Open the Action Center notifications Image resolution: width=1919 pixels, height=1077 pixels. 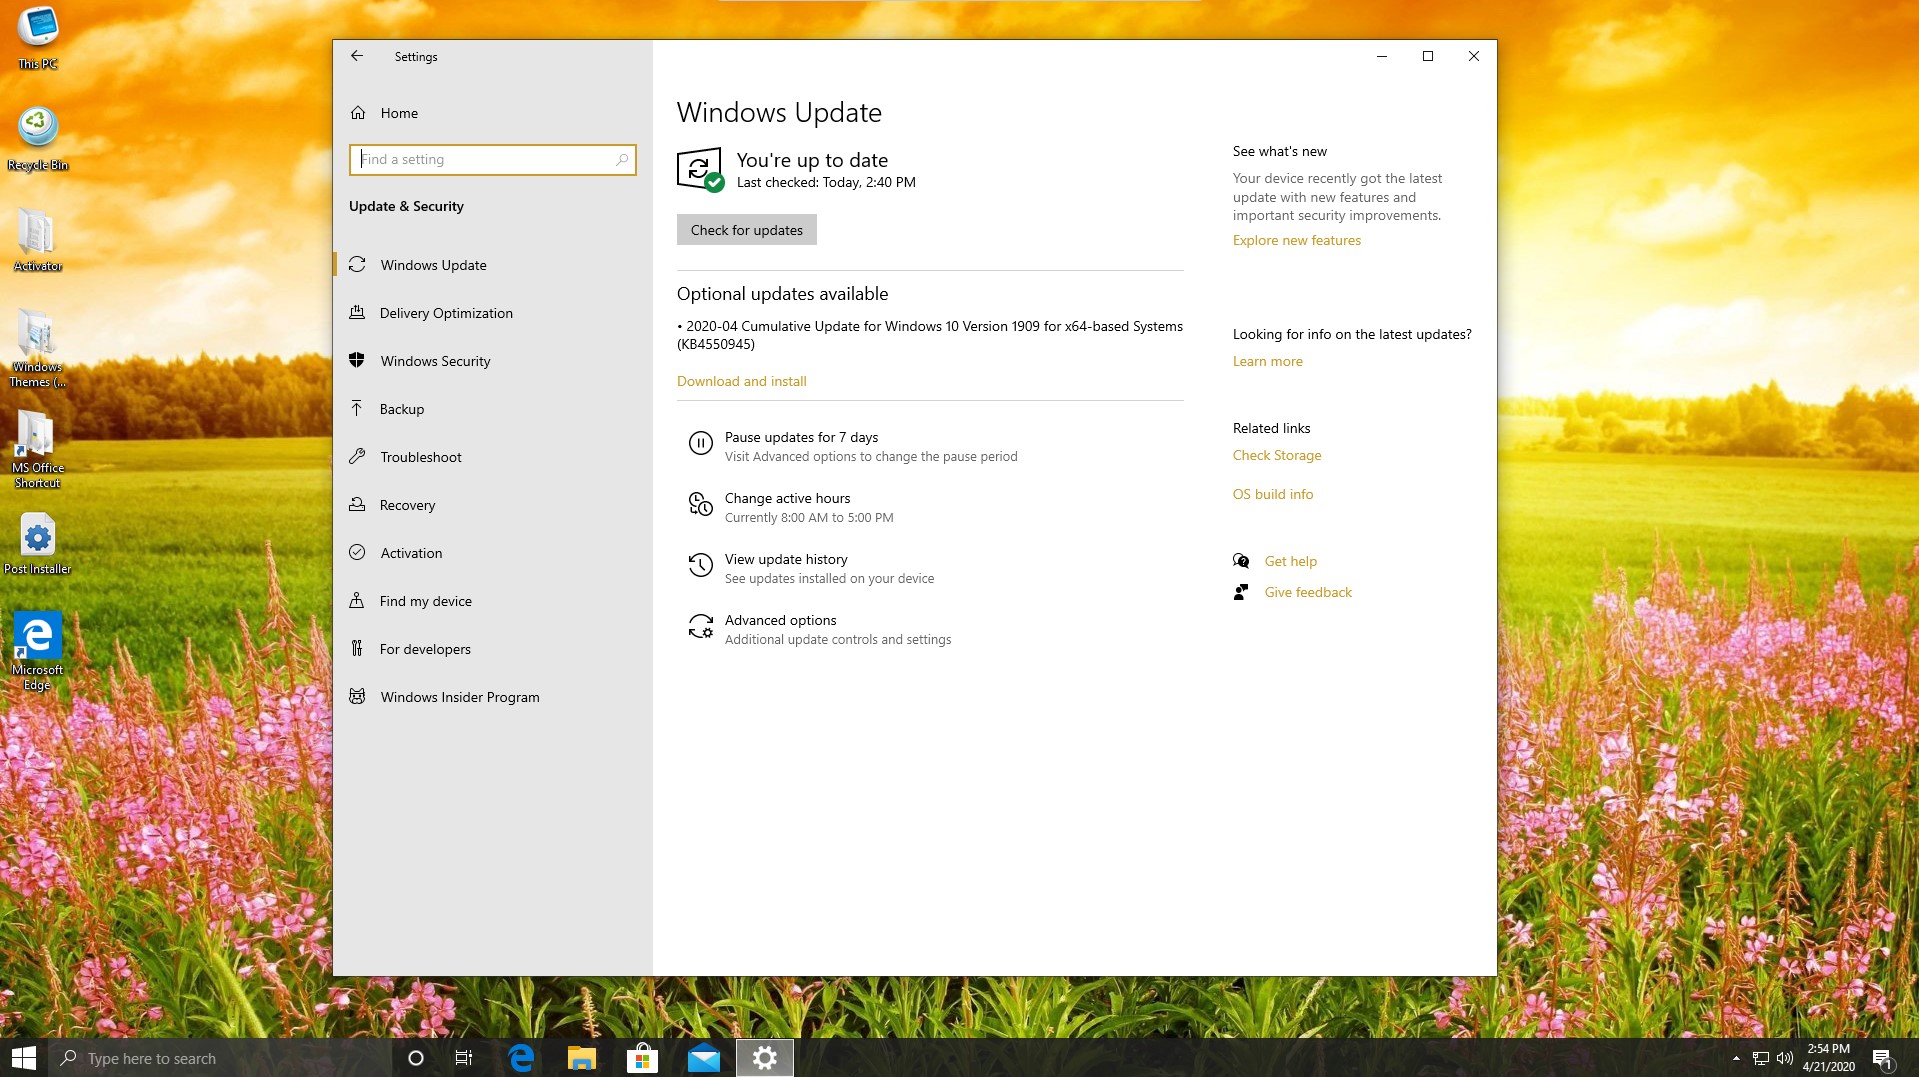tap(1883, 1058)
